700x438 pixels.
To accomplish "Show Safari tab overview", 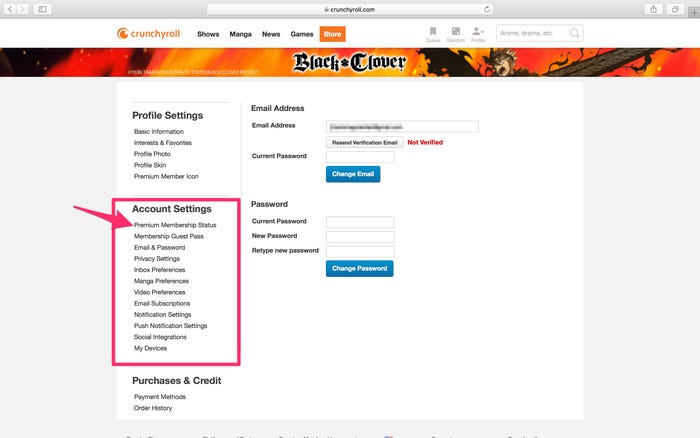I will 675,9.
